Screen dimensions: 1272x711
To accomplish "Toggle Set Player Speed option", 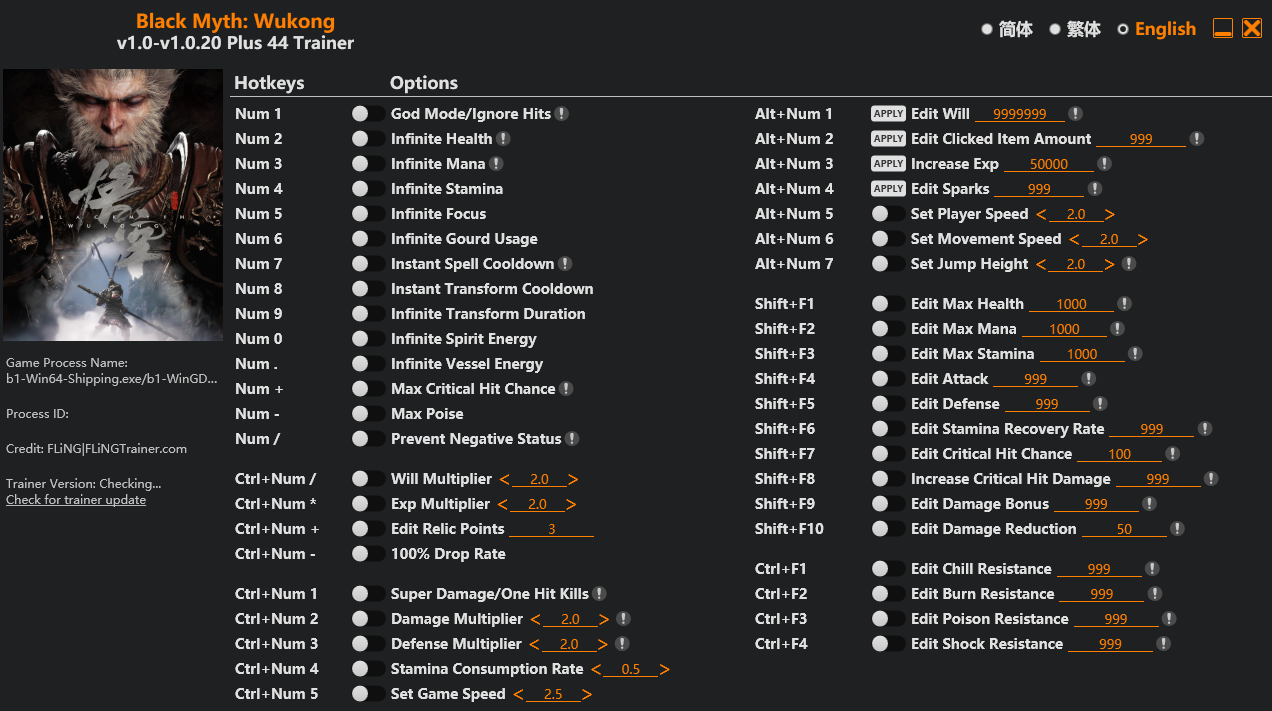I will 888,214.
